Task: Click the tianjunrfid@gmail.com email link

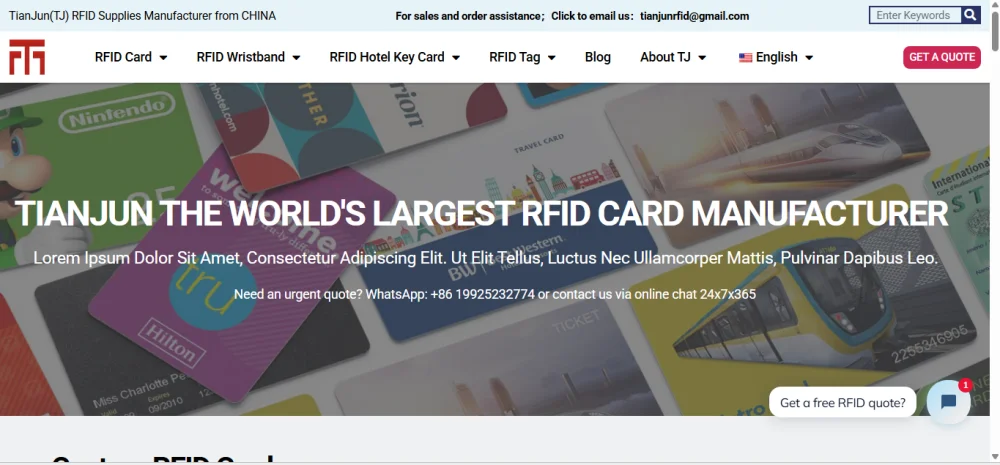Action: point(695,16)
